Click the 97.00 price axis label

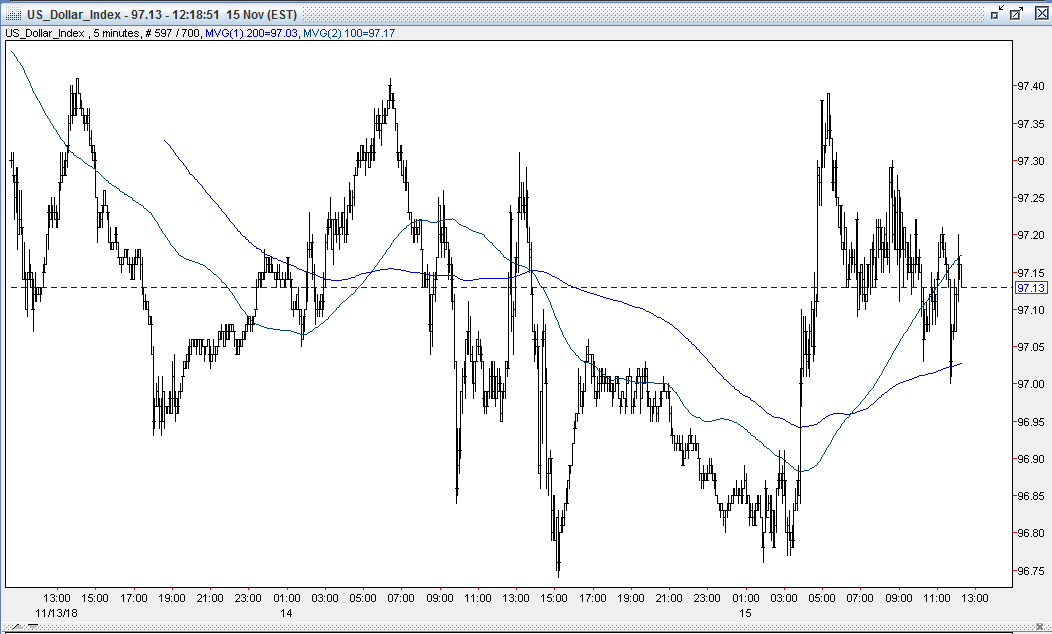point(1031,384)
